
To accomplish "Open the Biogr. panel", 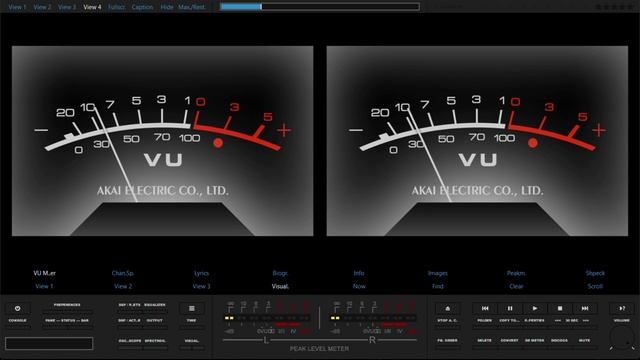I will coord(280,273).
